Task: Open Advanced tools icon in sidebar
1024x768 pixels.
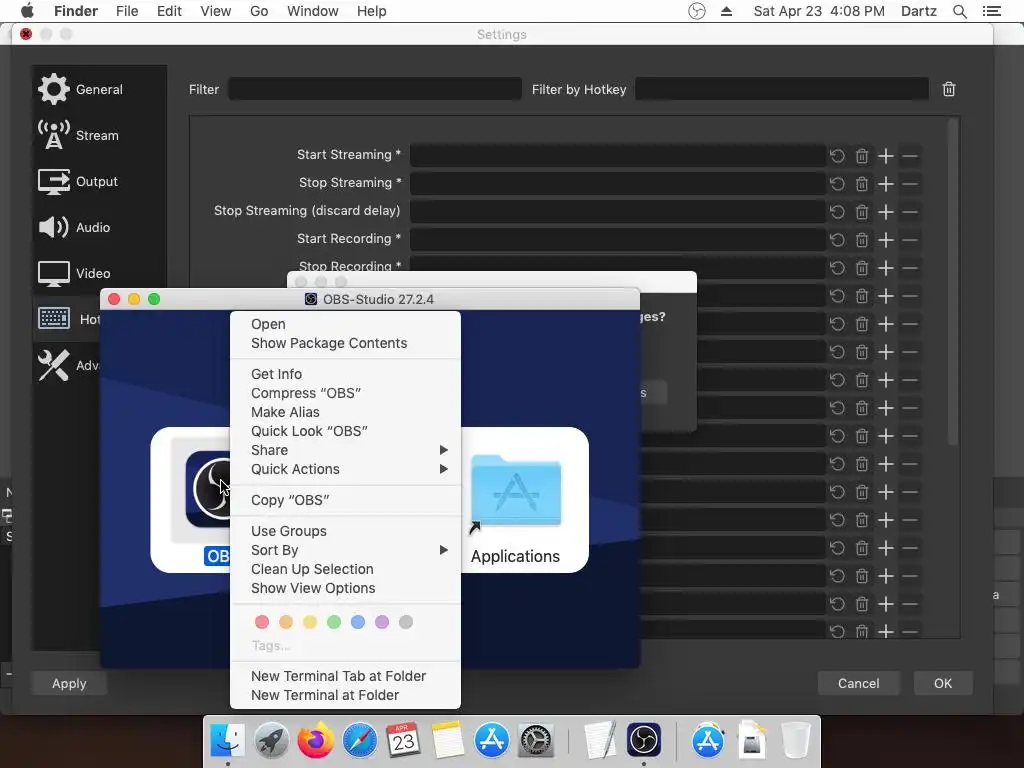Action: pyautogui.click(x=54, y=365)
